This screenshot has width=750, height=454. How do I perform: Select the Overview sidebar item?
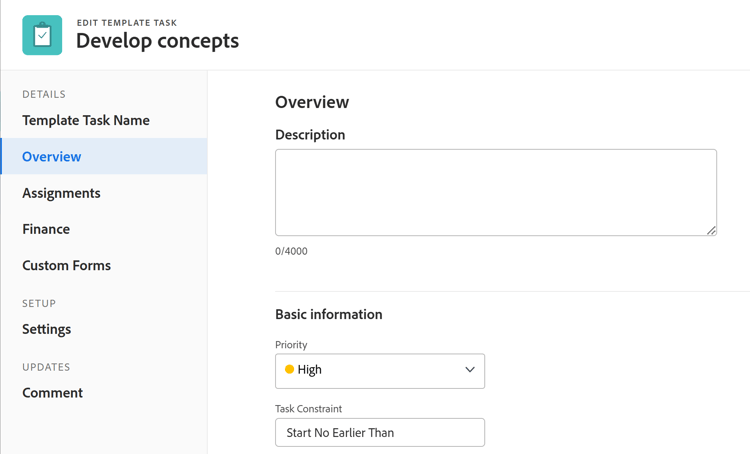[52, 157]
